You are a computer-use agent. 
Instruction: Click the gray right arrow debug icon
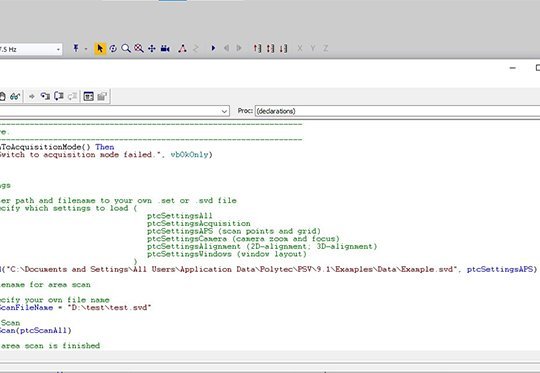point(32,96)
